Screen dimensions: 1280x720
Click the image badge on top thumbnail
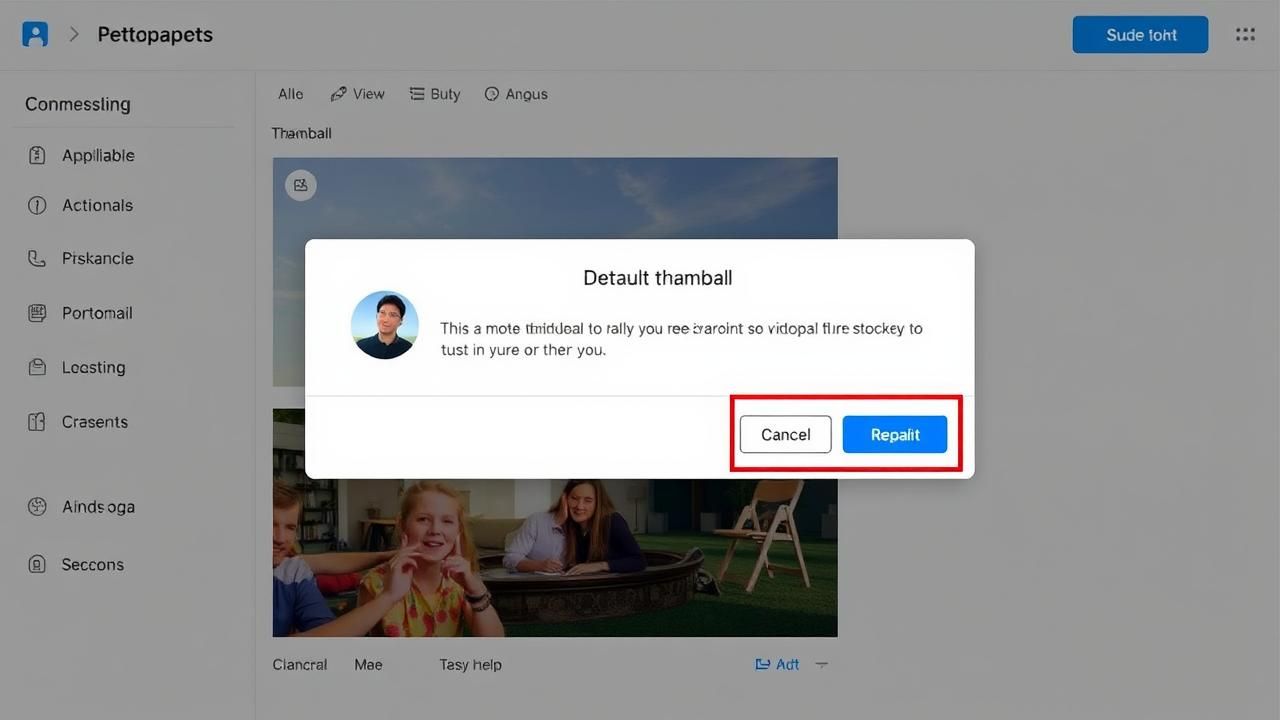pyautogui.click(x=301, y=185)
